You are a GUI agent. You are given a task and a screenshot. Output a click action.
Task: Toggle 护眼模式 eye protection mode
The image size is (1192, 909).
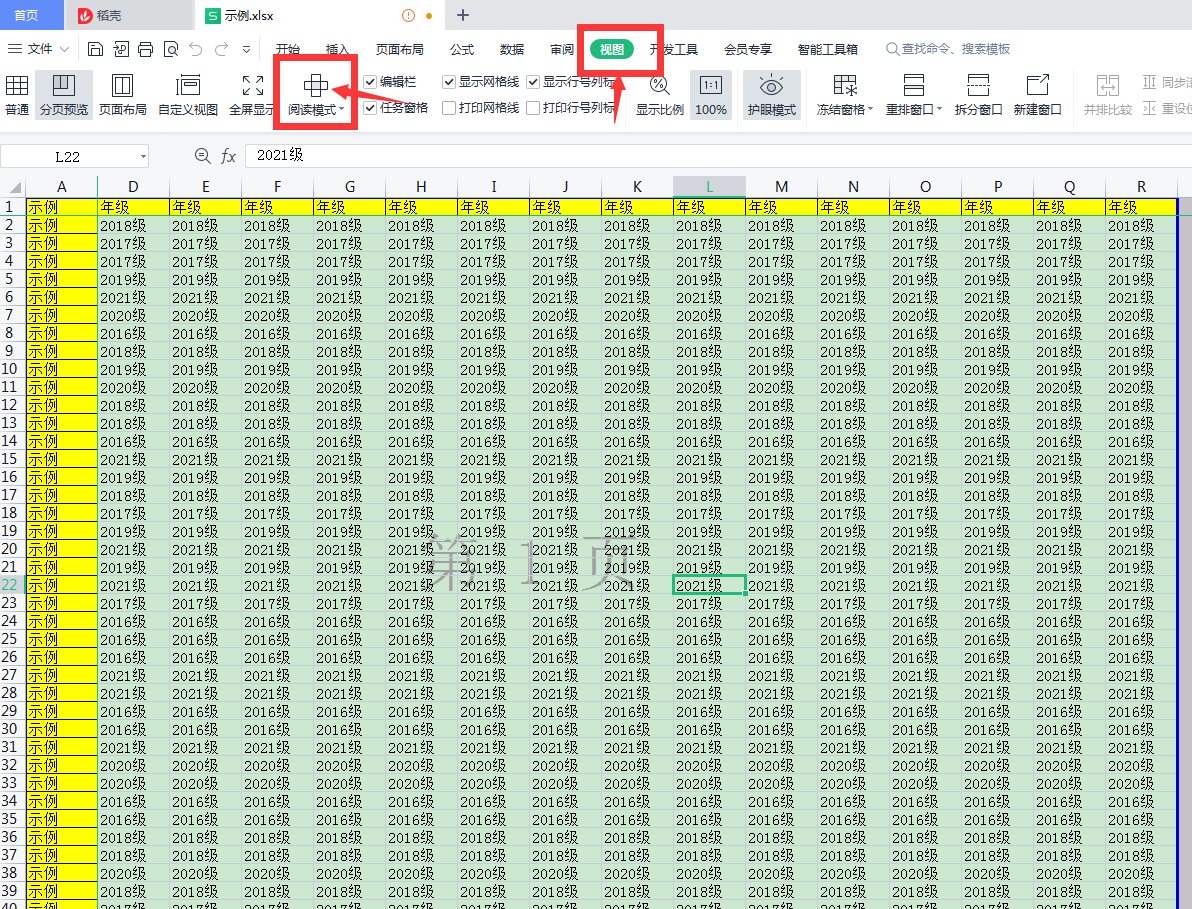[772, 95]
